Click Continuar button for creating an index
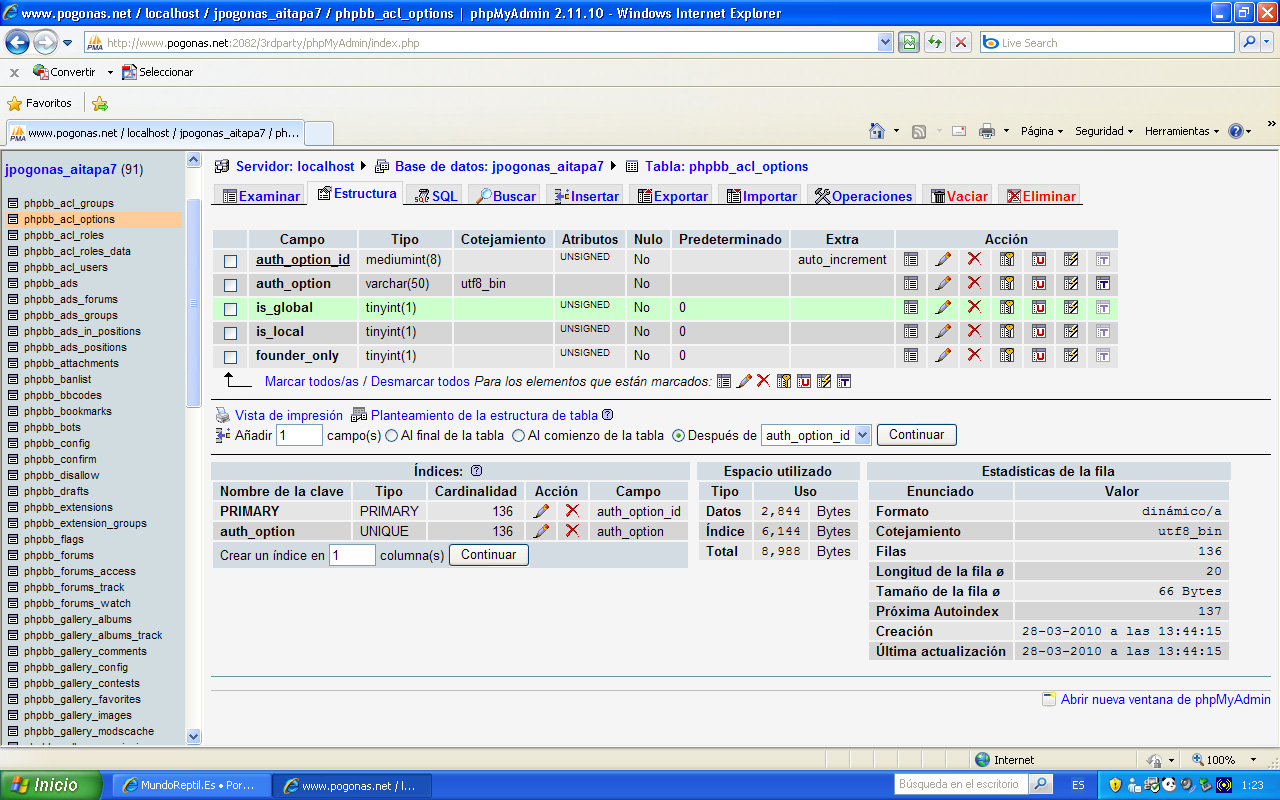The width and height of the screenshot is (1280, 800). point(489,555)
